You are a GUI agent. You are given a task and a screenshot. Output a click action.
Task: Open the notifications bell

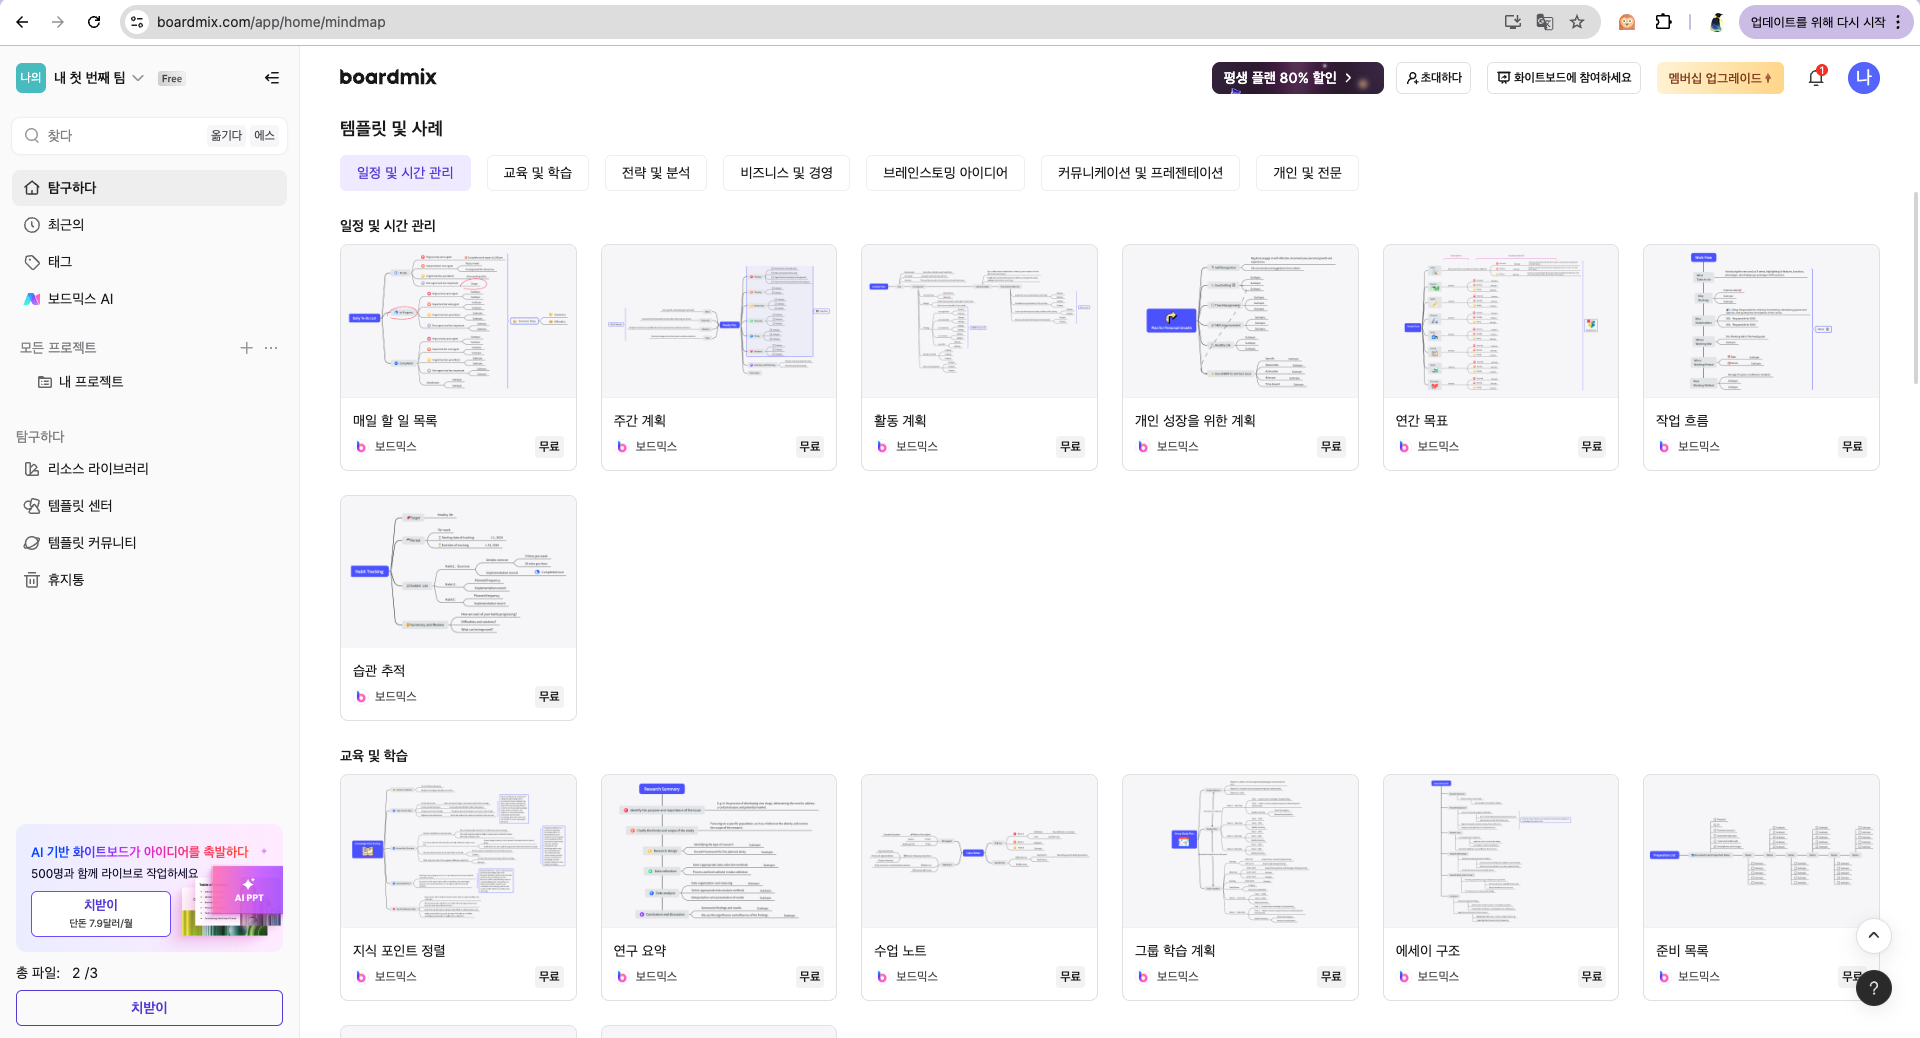pyautogui.click(x=1814, y=78)
